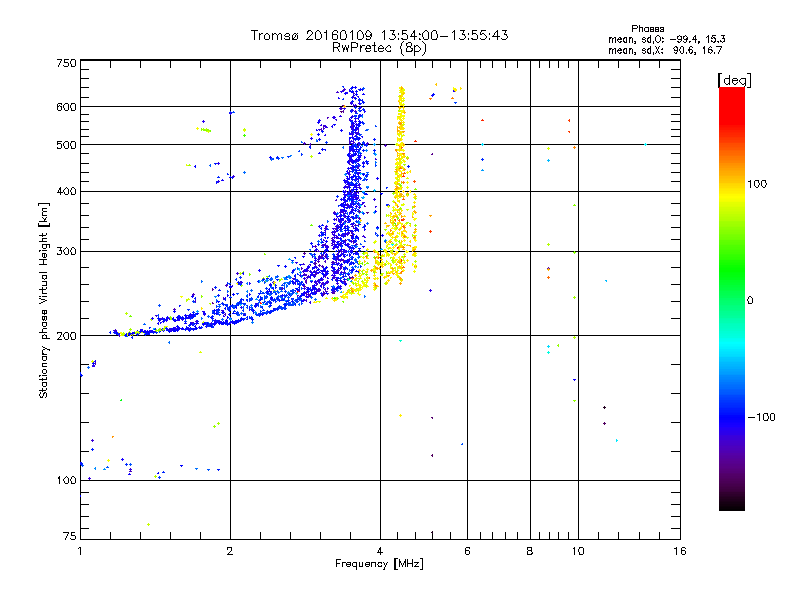Click the 'Phases' heading above the statistics
This screenshot has width=800, height=600.
(x=647, y=29)
